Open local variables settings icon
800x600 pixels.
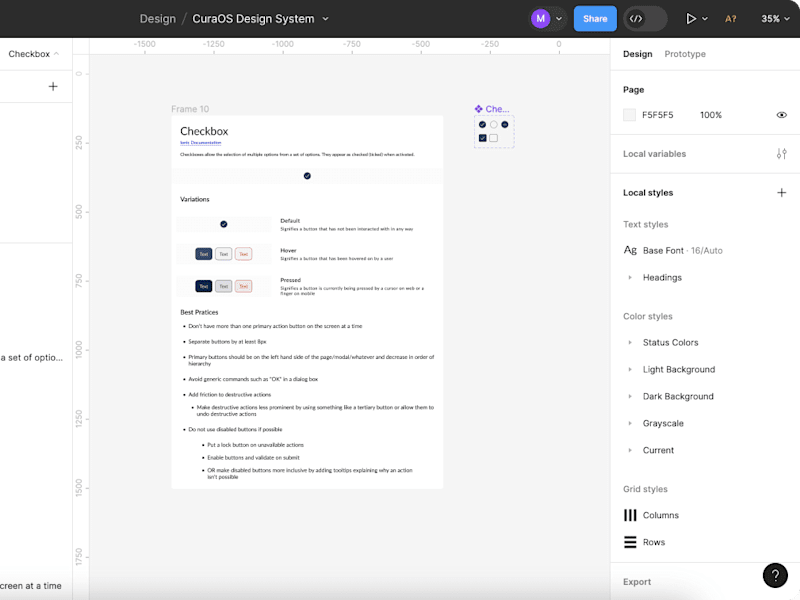pyautogui.click(x=781, y=154)
